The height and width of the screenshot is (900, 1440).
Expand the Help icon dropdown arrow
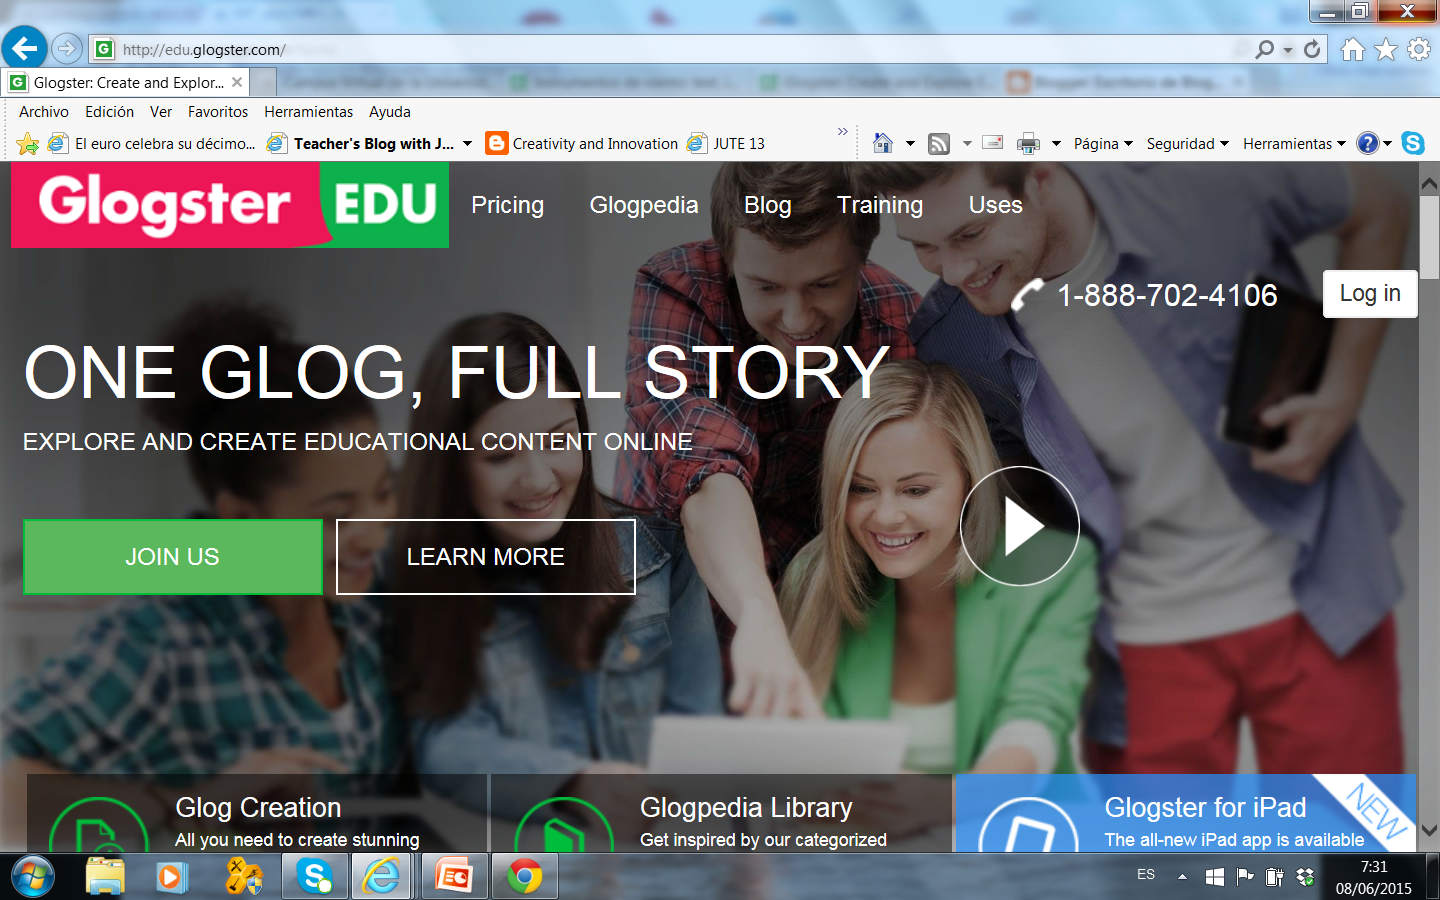pyautogui.click(x=1387, y=144)
